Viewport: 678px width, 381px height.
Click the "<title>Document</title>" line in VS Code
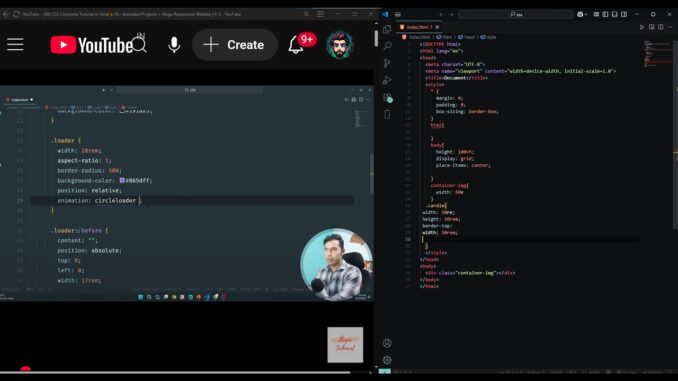(x=457, y=78)
